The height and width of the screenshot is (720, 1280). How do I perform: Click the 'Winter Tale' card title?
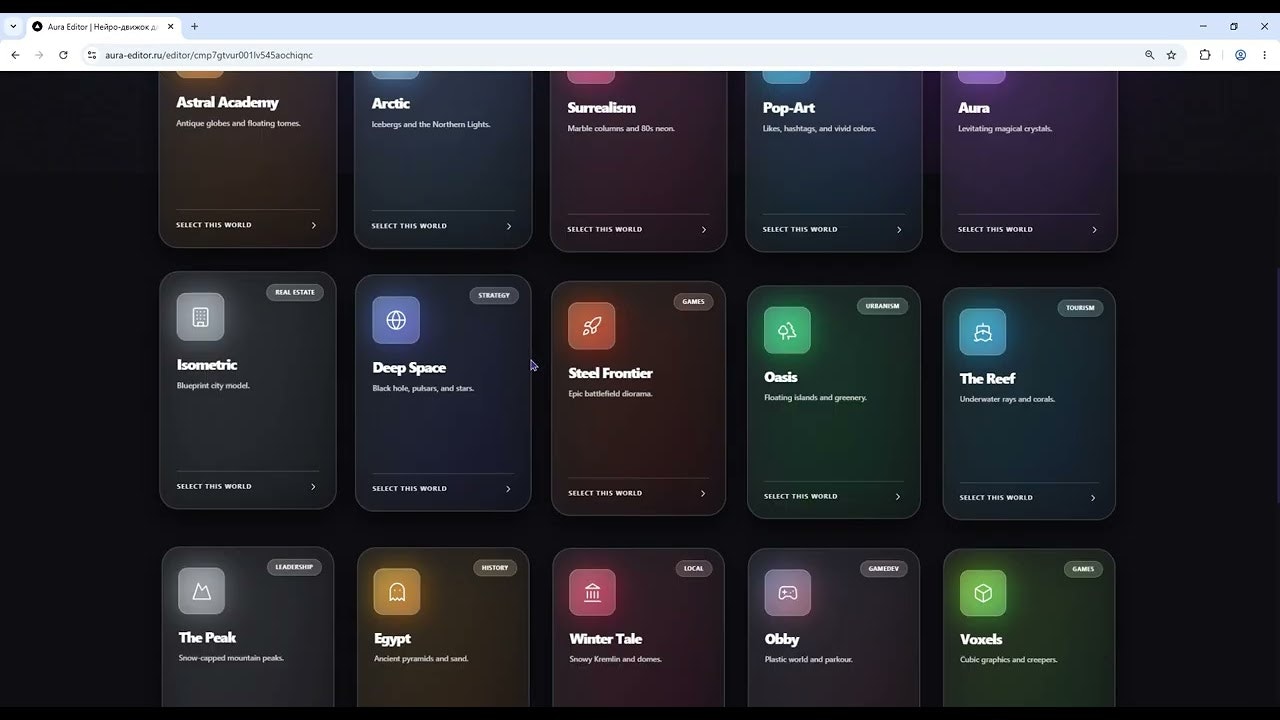[605, 639]
